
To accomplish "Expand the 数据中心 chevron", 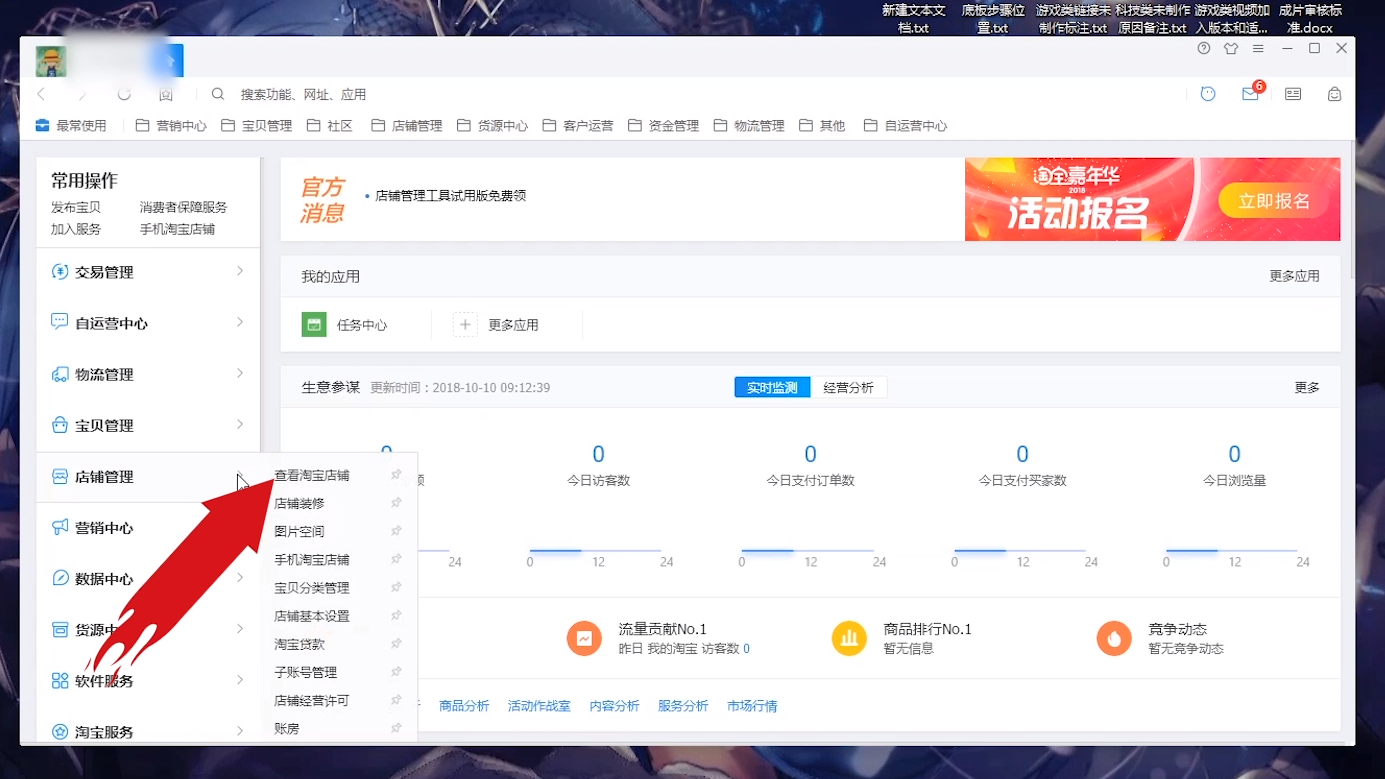I will pos(240,578).
